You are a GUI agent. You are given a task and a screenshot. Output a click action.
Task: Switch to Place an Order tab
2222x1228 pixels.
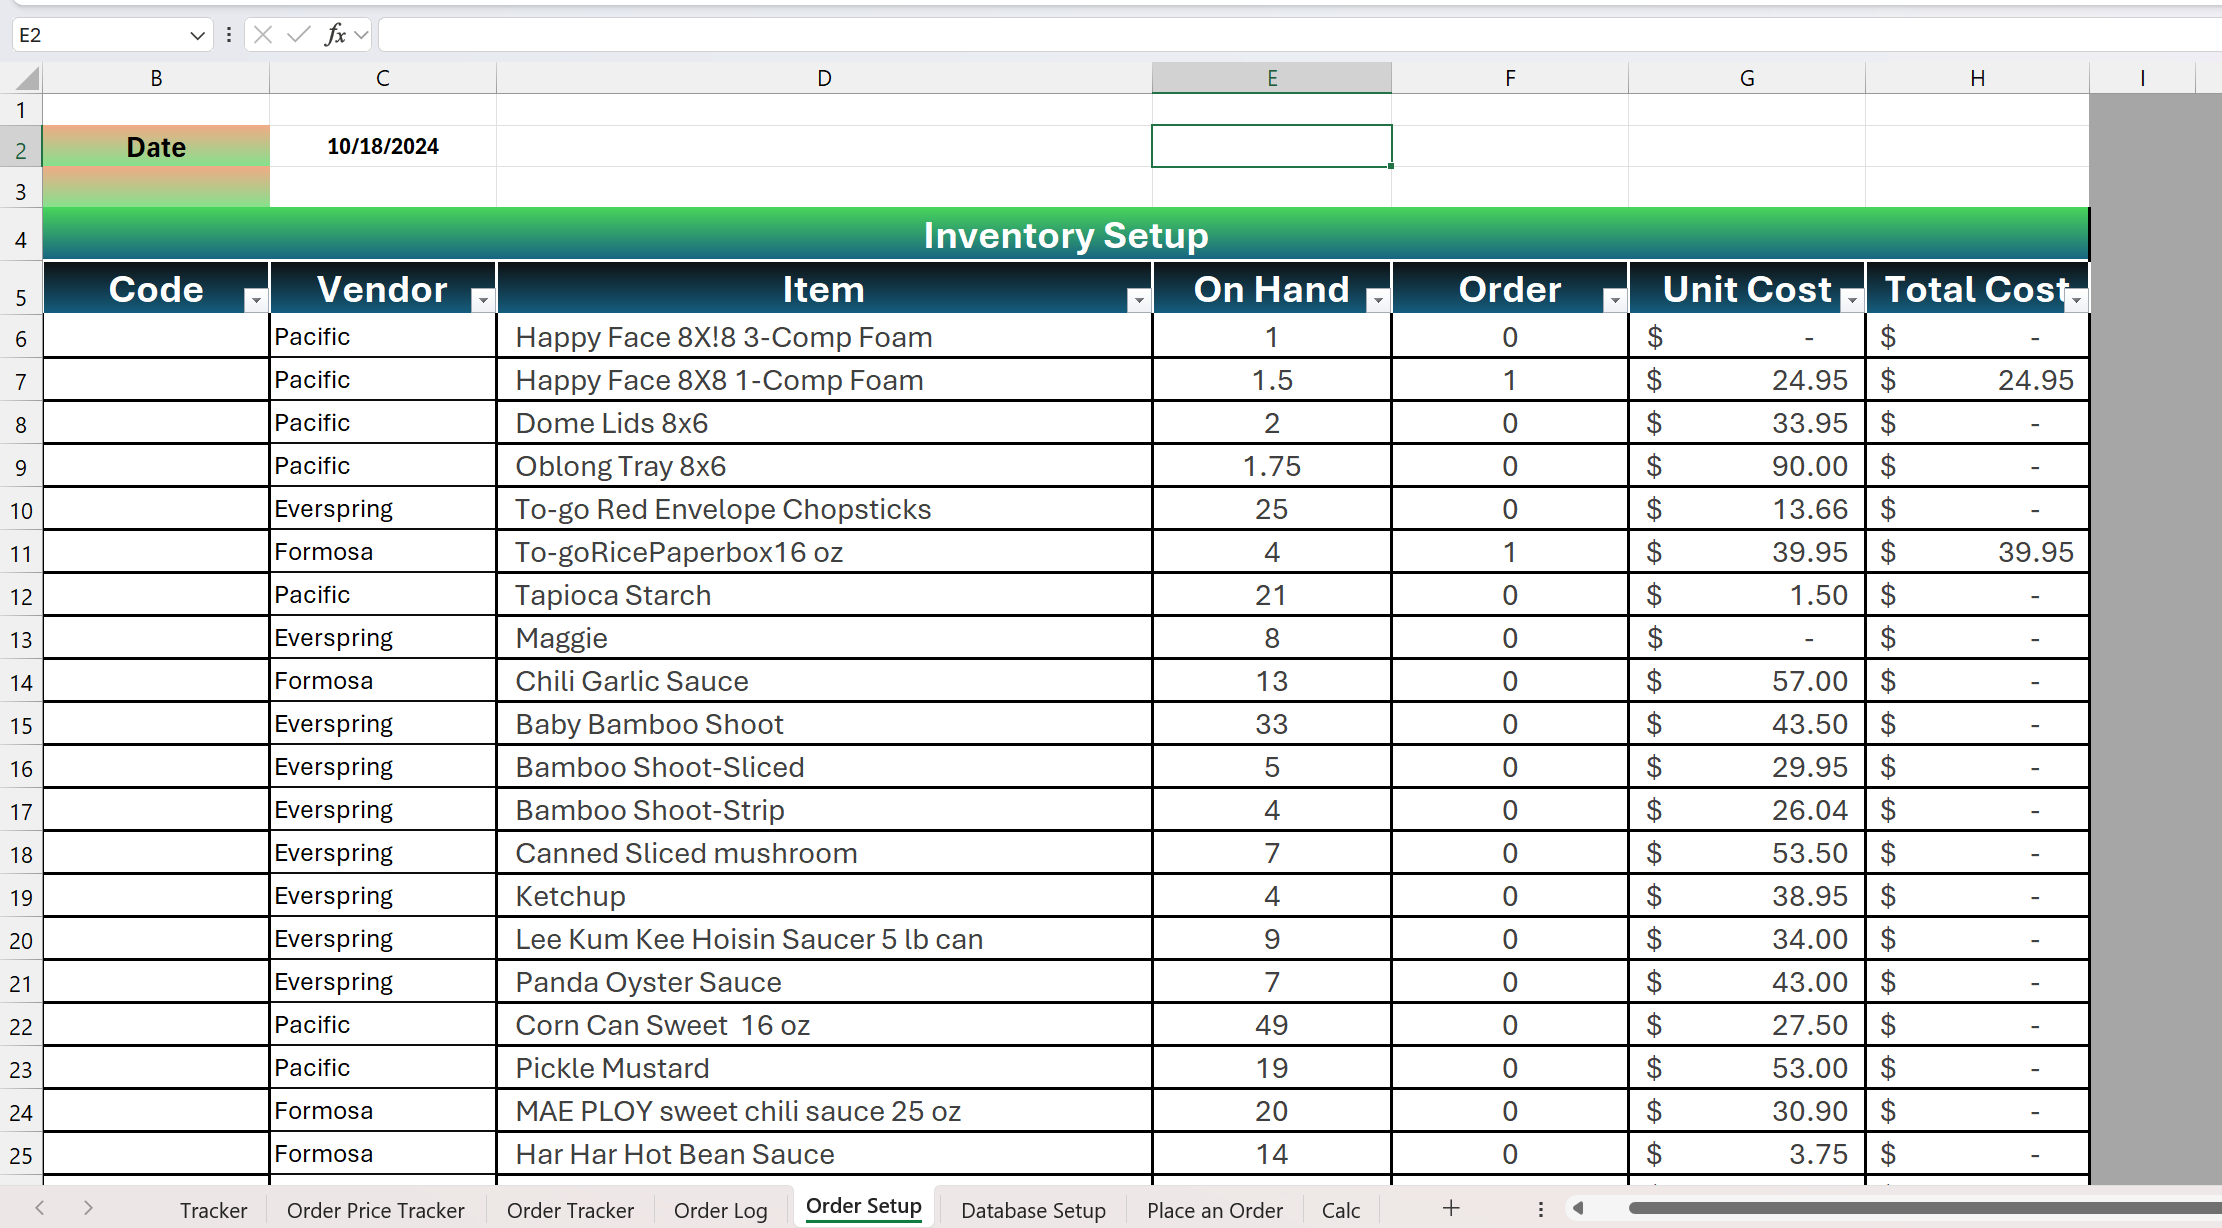point(1215,1210)
